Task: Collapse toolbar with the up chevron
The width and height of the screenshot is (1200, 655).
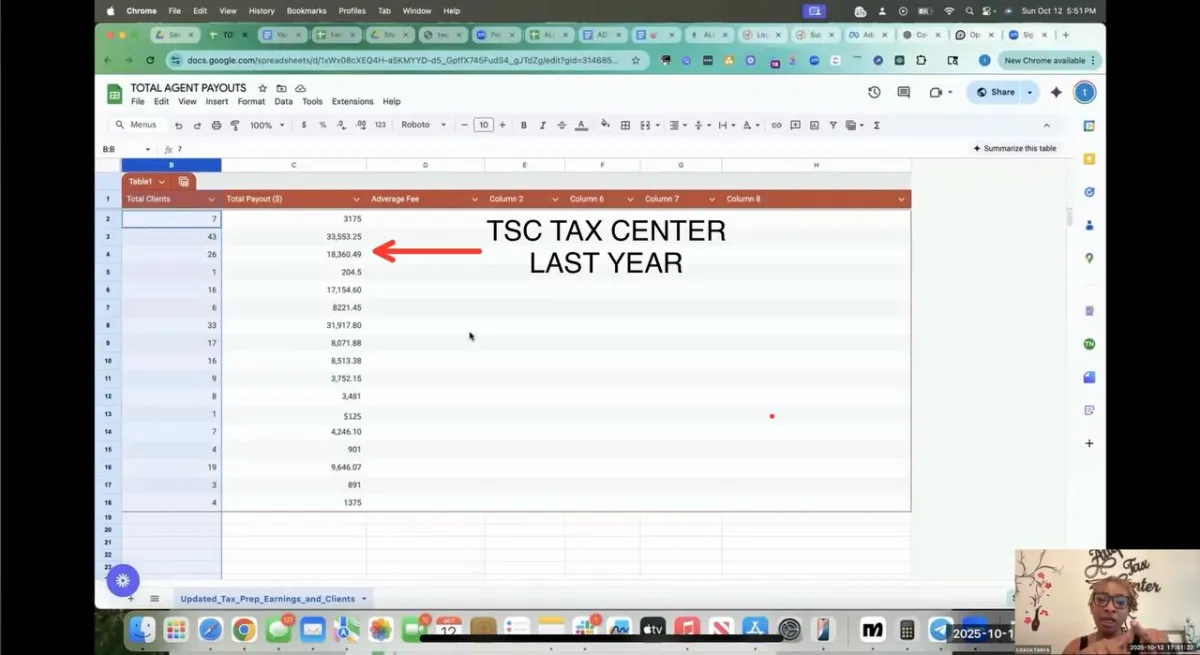Action: tap(1047, 126)
